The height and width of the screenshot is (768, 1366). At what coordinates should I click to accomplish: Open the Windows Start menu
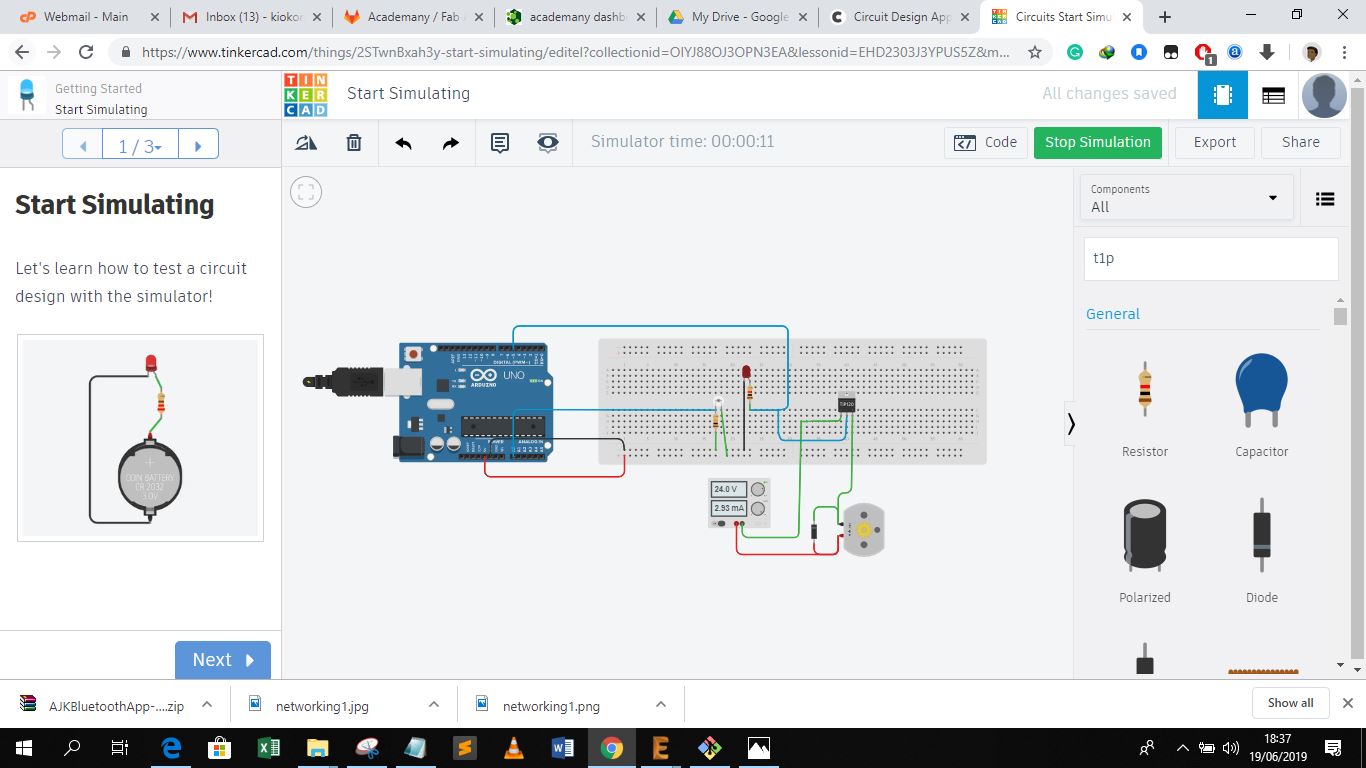click(x=24, y=747)
